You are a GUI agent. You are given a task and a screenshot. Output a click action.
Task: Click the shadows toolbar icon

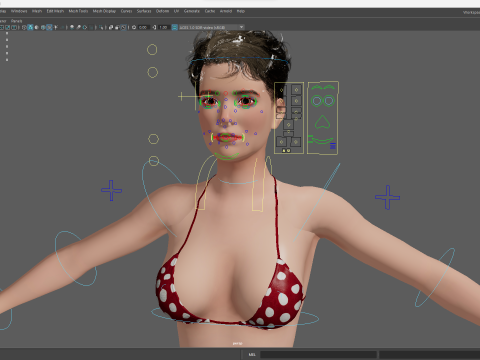coord(63,27)
